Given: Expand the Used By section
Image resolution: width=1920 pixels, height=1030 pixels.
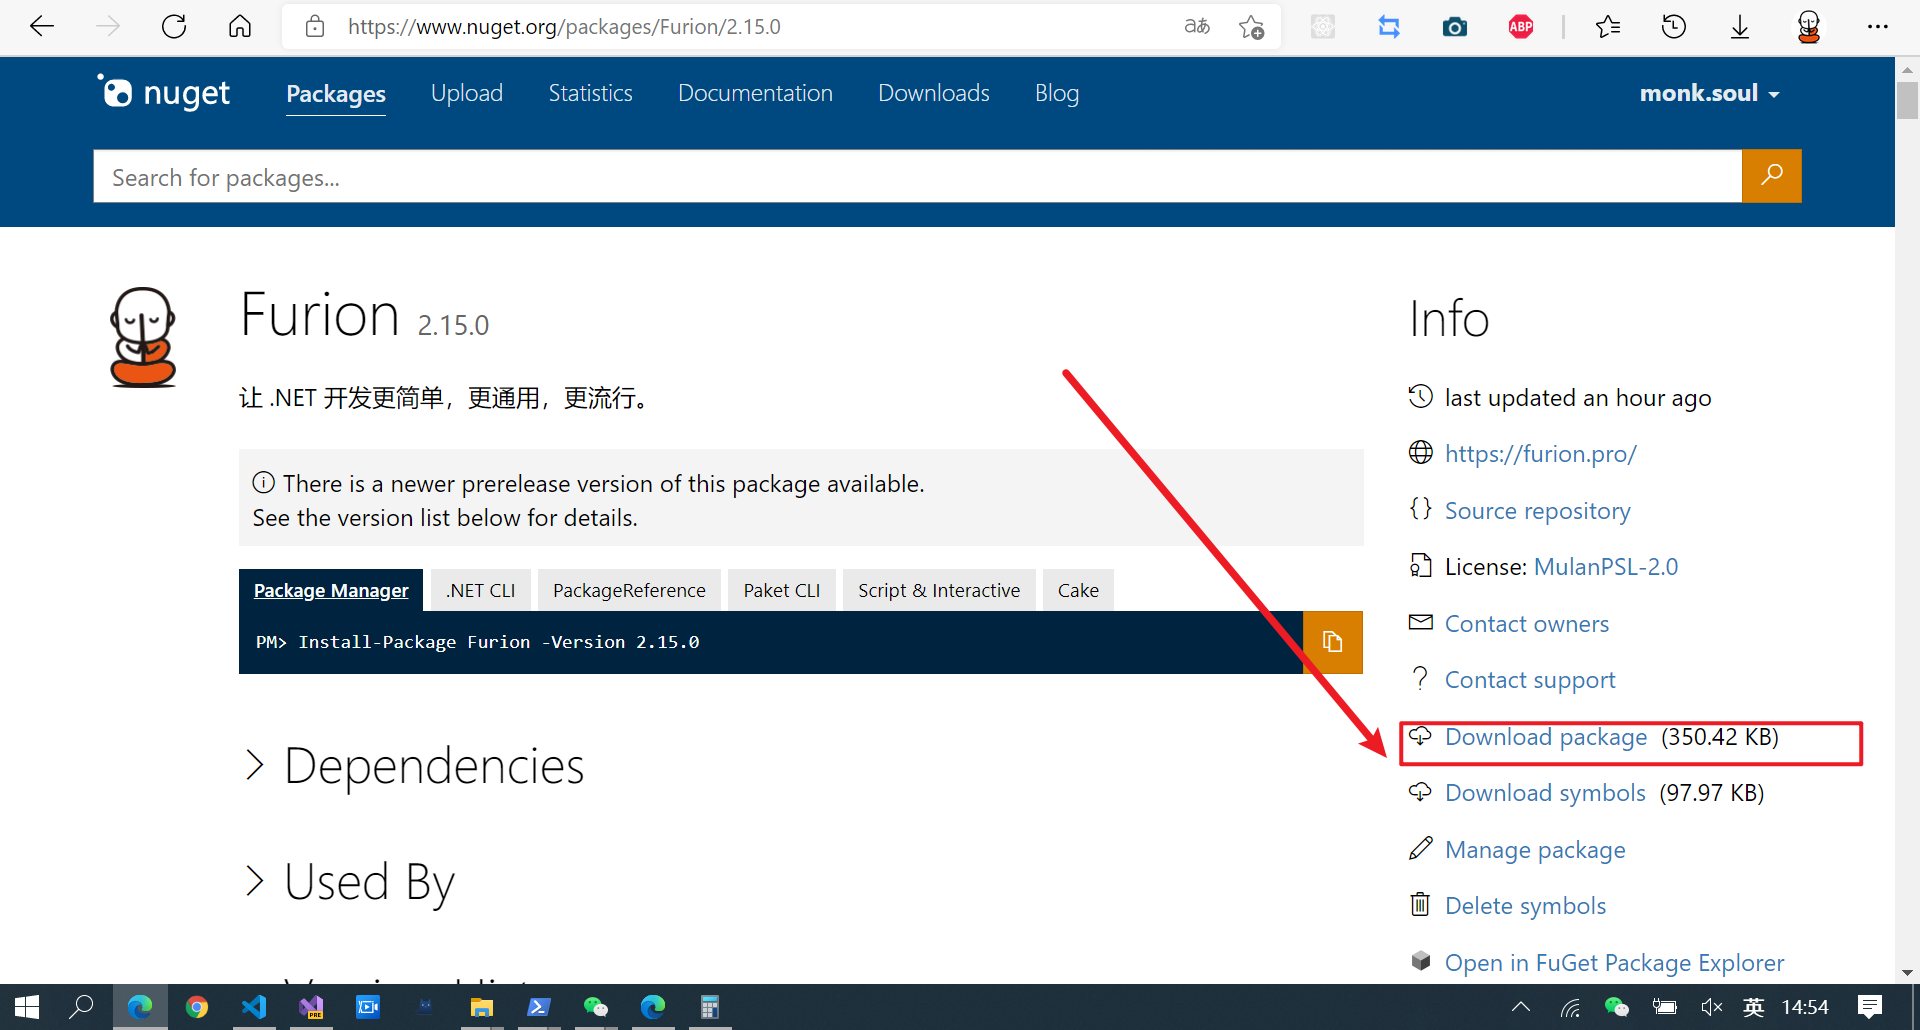Looking at the screenshot, I should (x=350, y=882).
